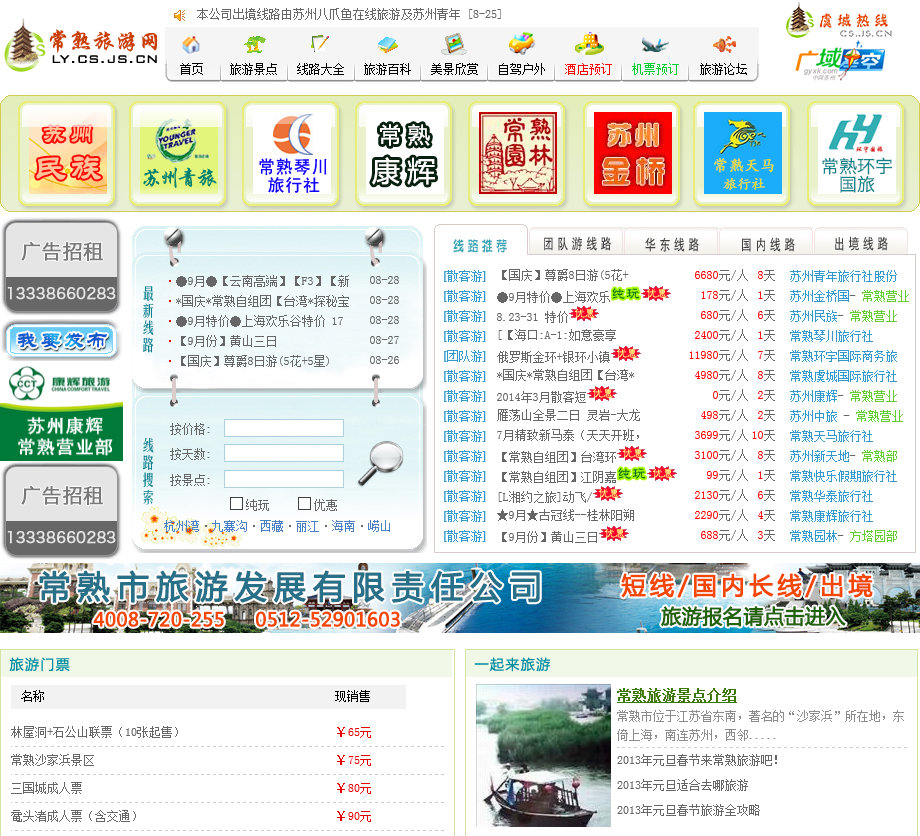This screenshot has width=920, height=836.
Task: Click the speaker announcement icon by the news ticker
Action: 180,15
